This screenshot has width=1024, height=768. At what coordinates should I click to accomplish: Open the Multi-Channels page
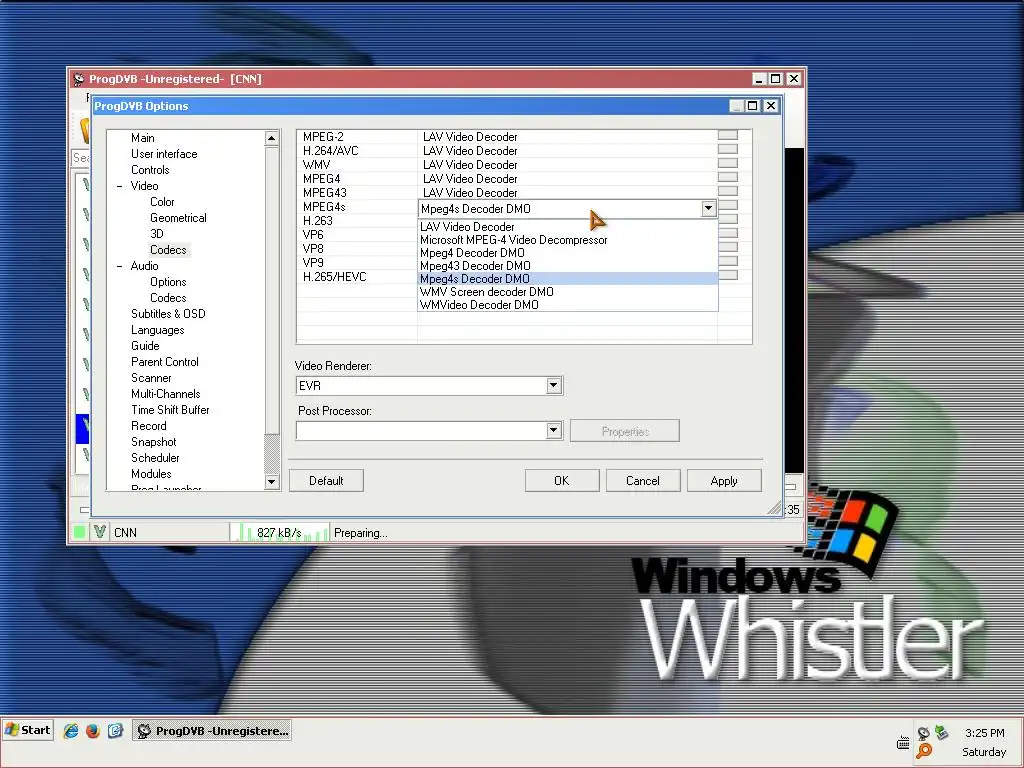click(165, 394)
